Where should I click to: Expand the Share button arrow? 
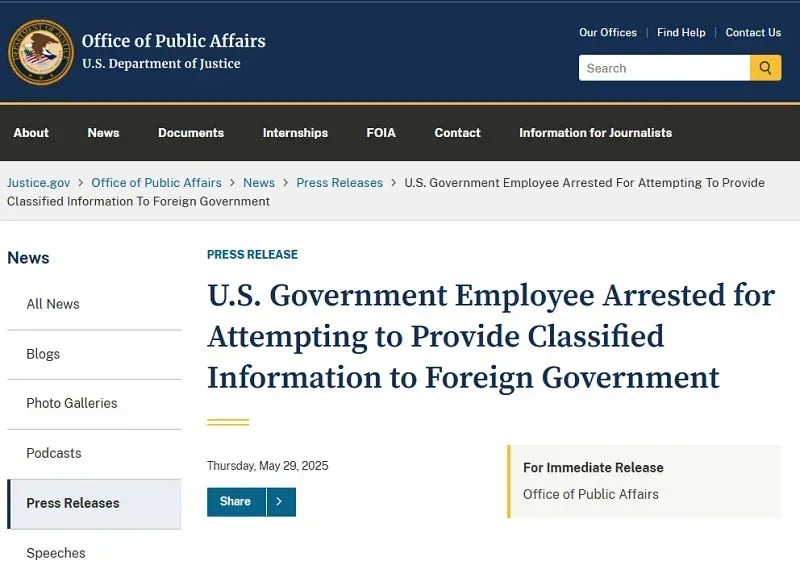click(281, 502)
